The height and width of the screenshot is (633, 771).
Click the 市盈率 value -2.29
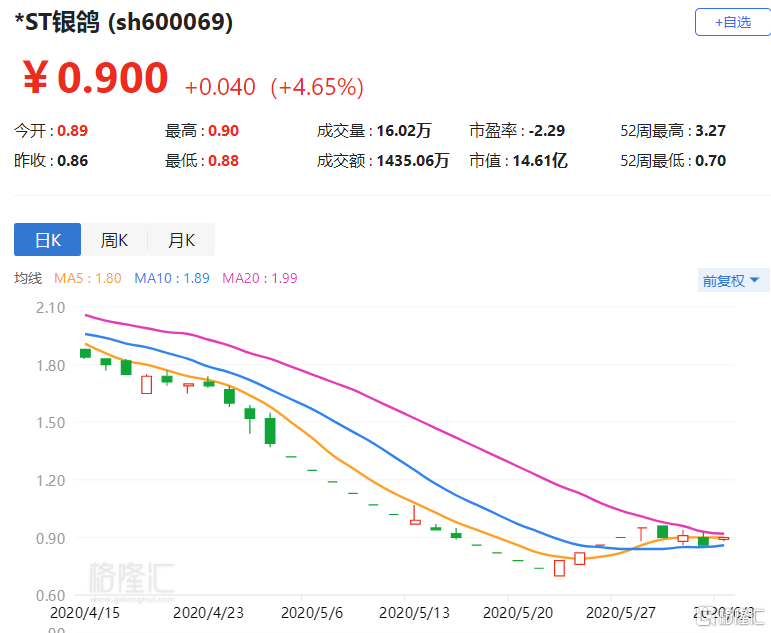click(546, 131)
